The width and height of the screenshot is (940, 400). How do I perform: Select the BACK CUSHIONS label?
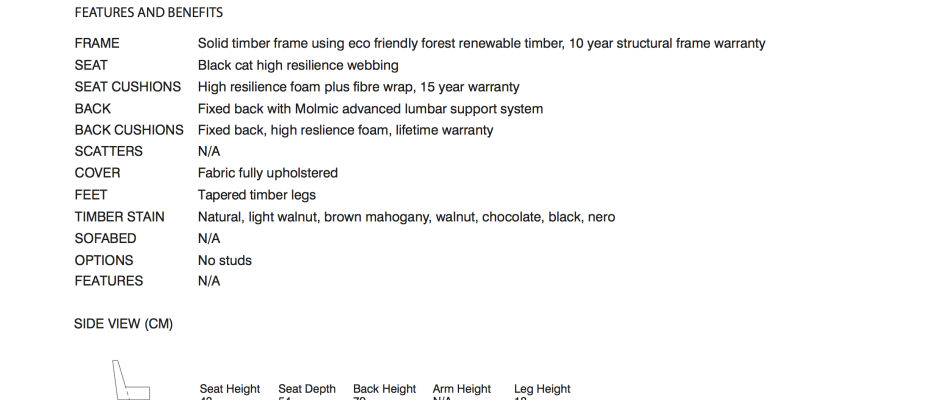click(129, 130)
